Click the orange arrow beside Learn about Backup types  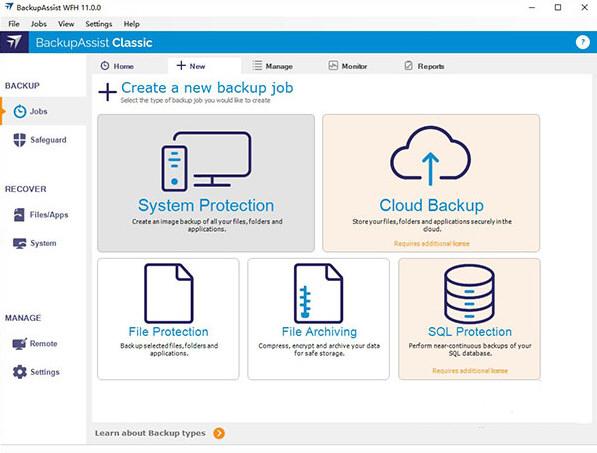point(219,433)
